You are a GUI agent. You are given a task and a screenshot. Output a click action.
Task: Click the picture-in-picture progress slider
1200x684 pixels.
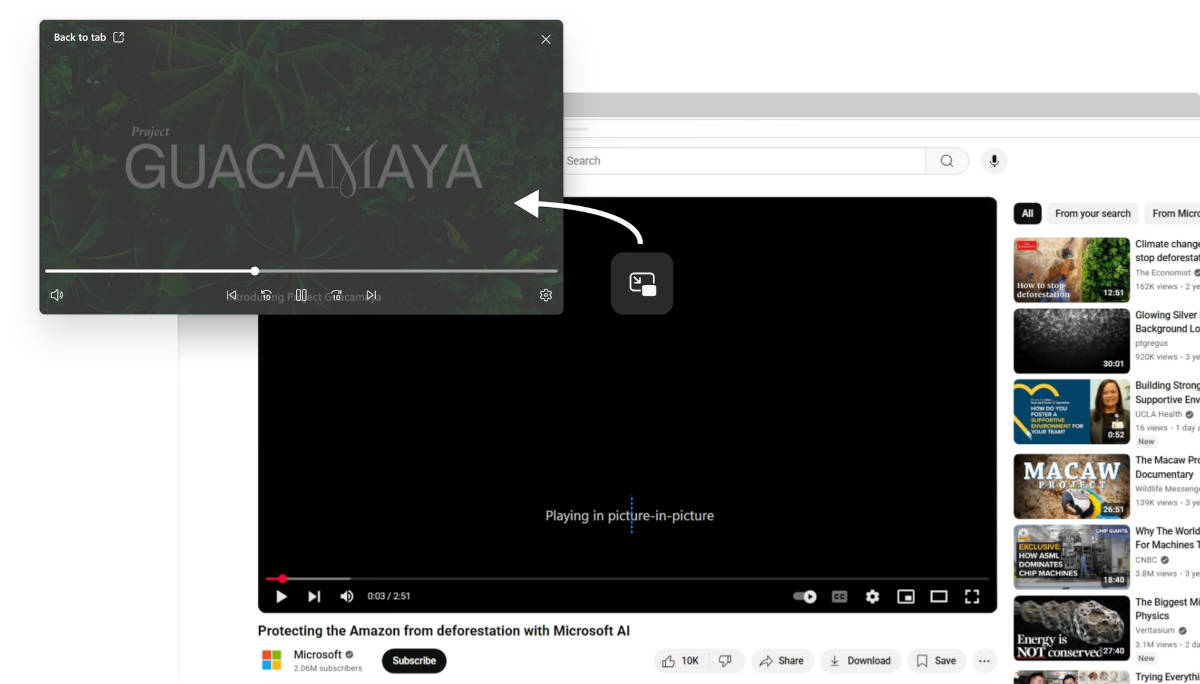pos(301,271)
